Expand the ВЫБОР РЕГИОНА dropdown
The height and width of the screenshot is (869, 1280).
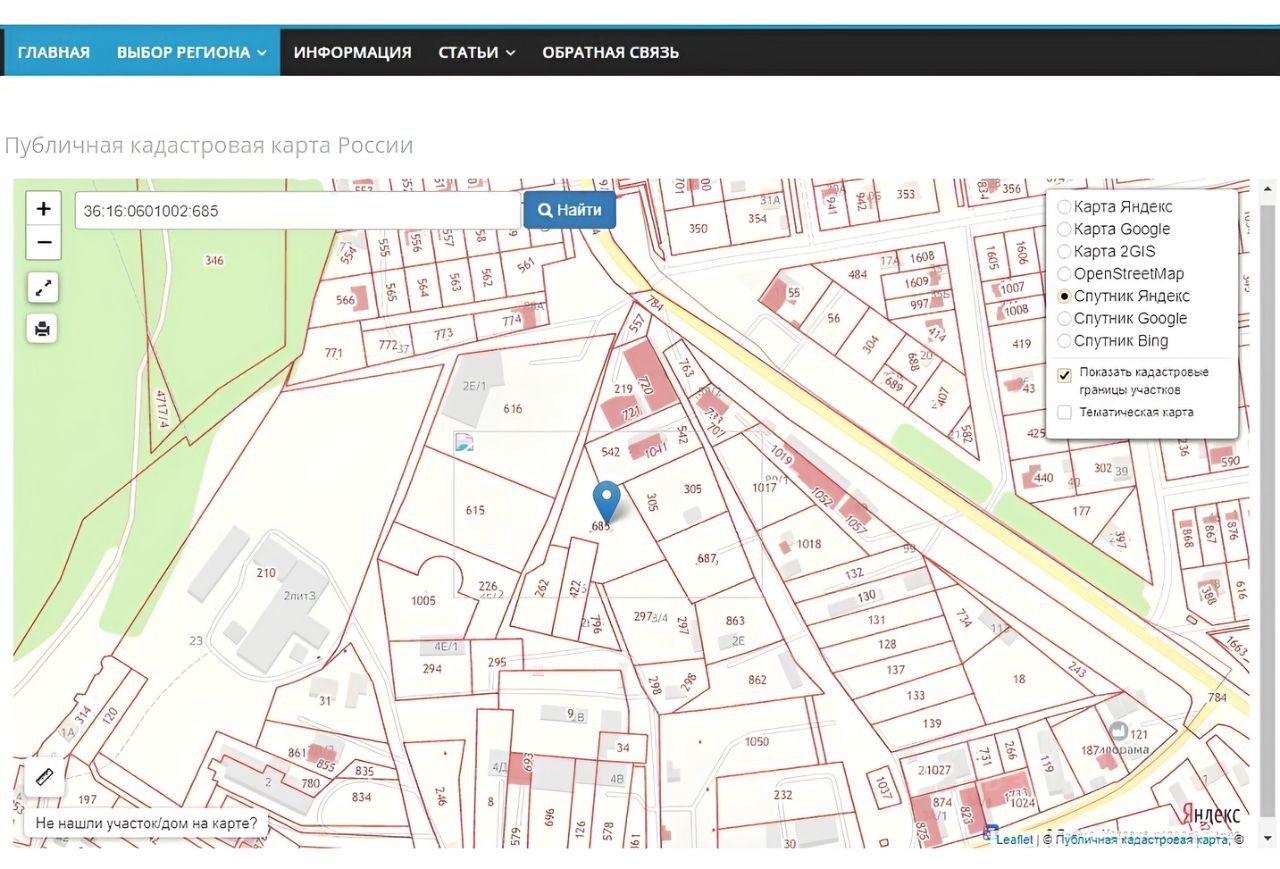(192, 52)
